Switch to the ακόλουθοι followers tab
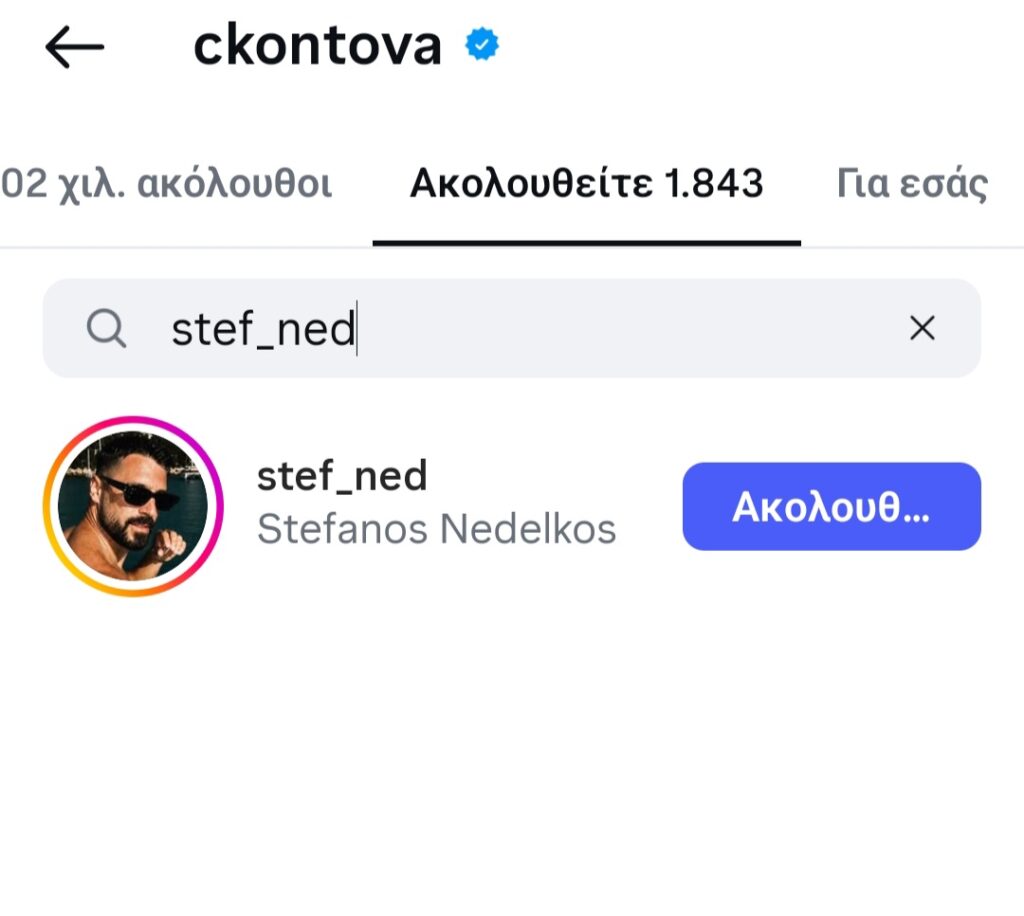Viewport: 1024px width, 916px height. pos(167,183)
